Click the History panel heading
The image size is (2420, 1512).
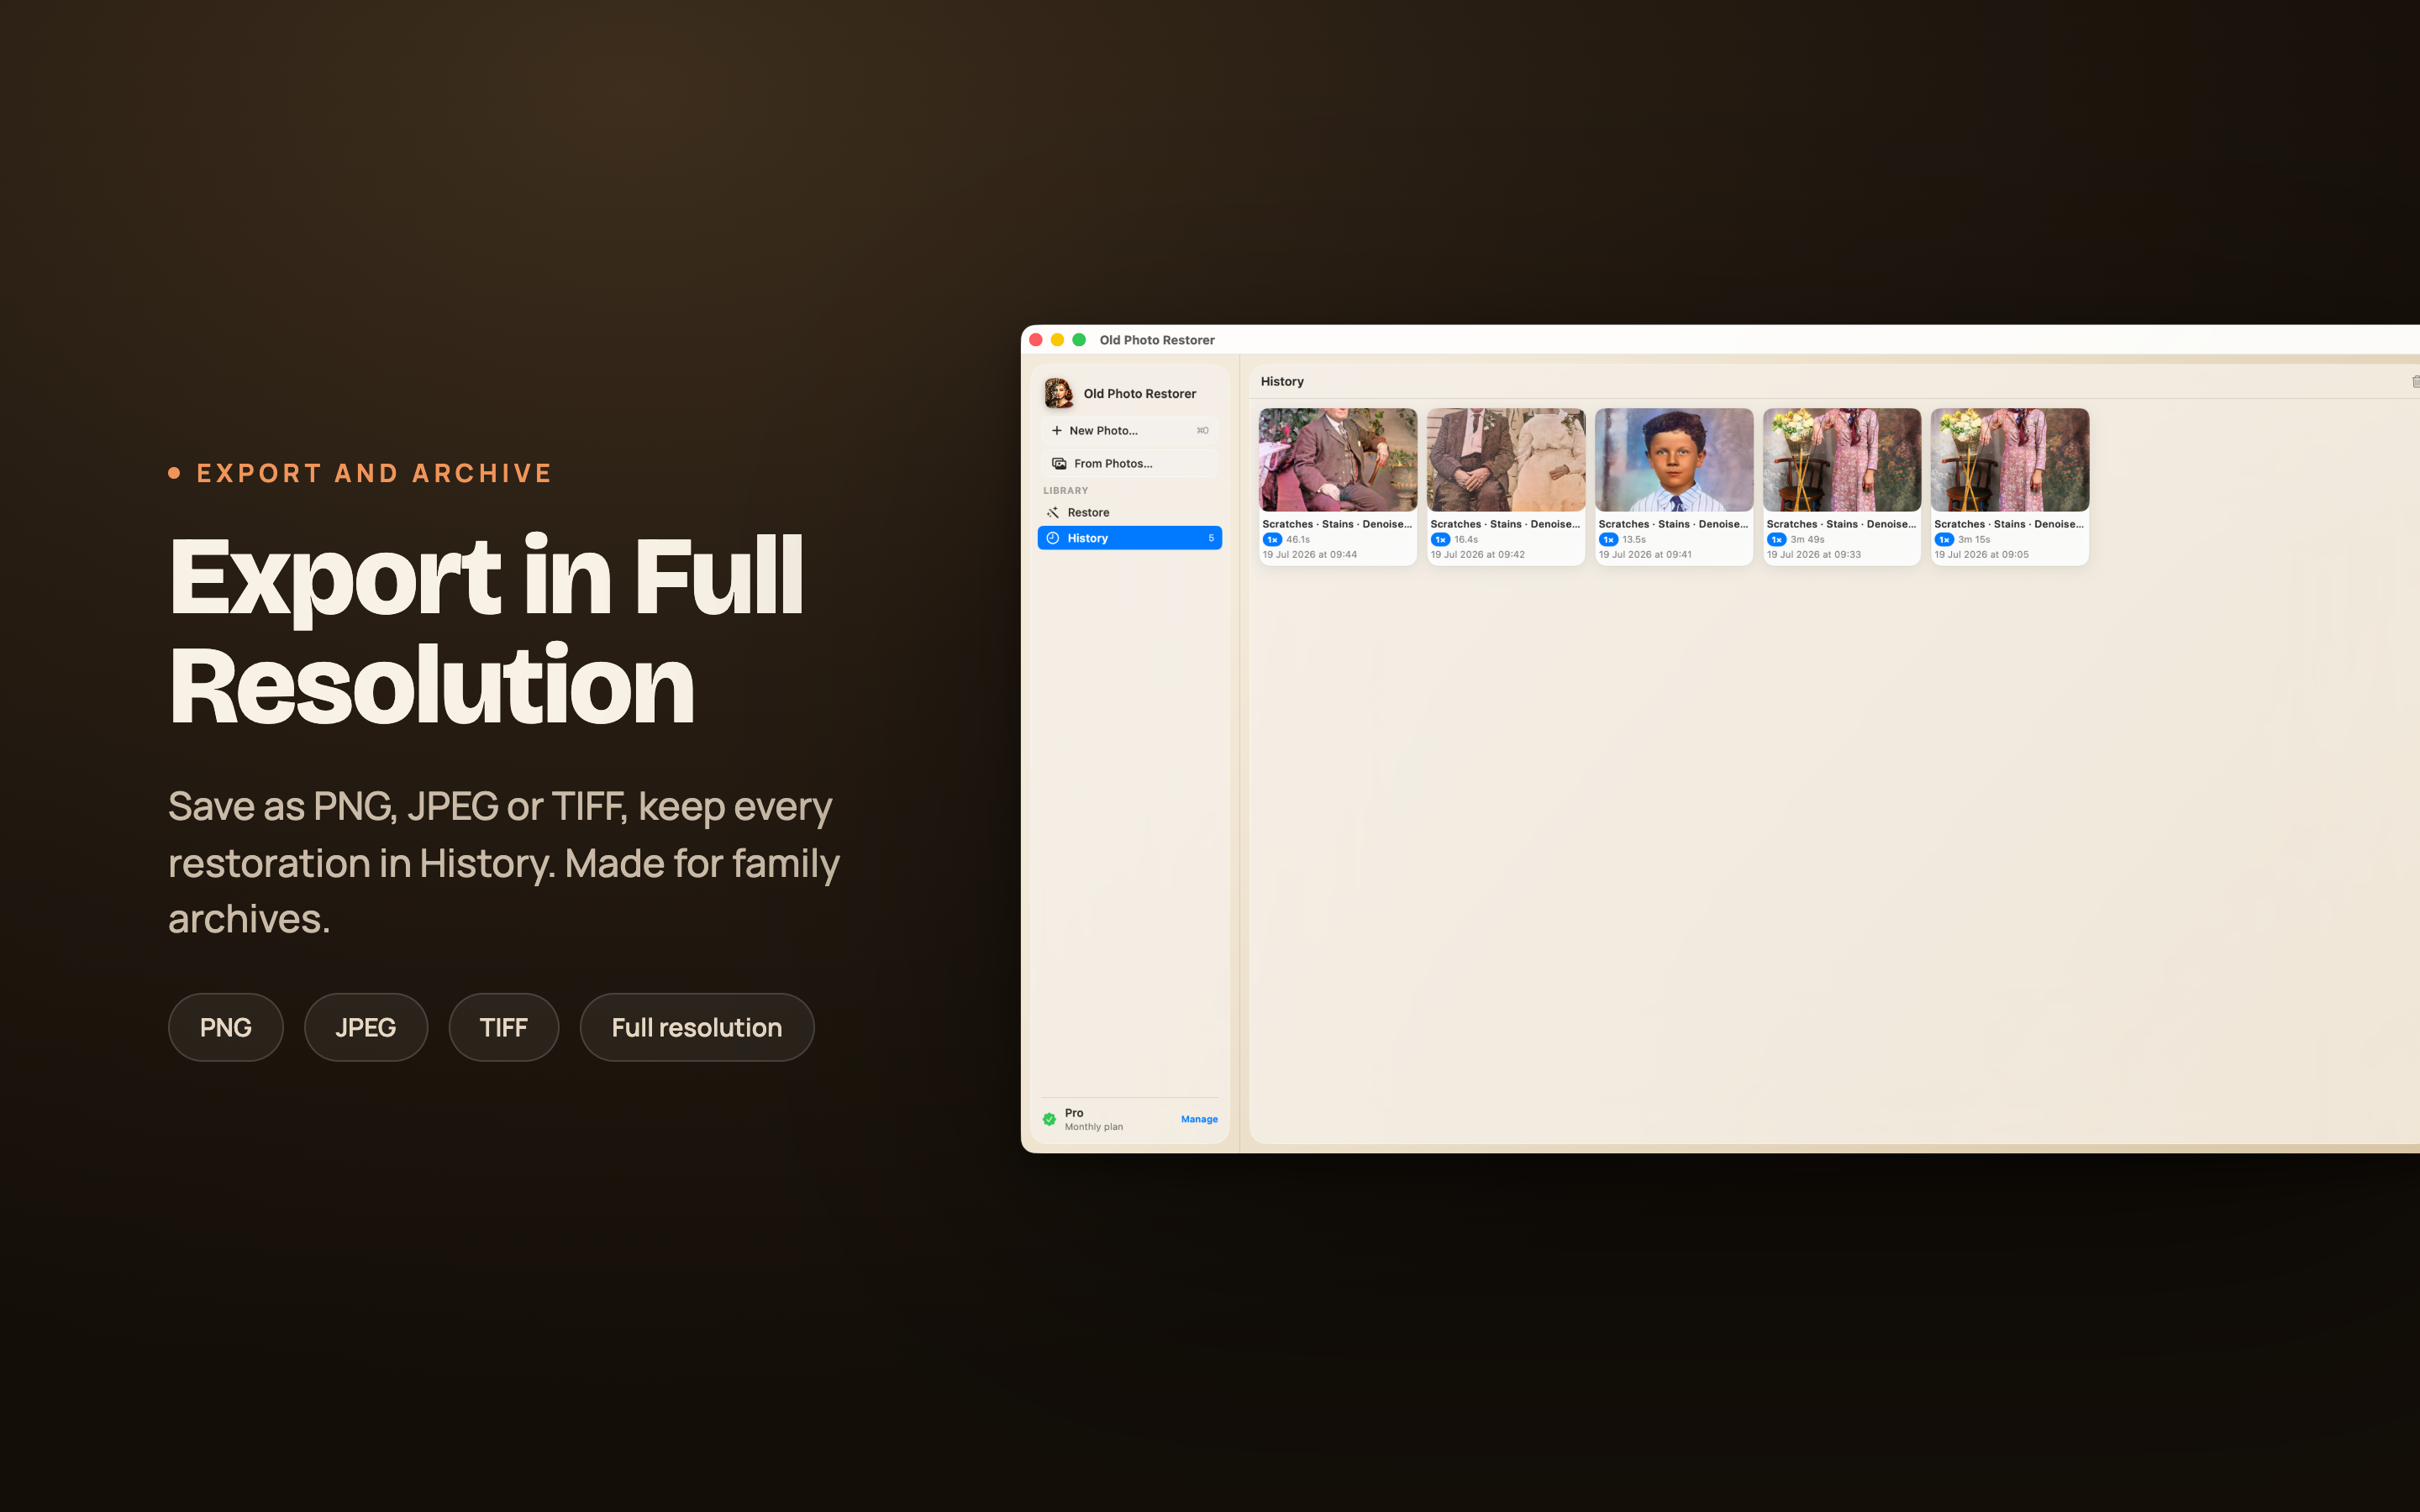click(1282, 382)
